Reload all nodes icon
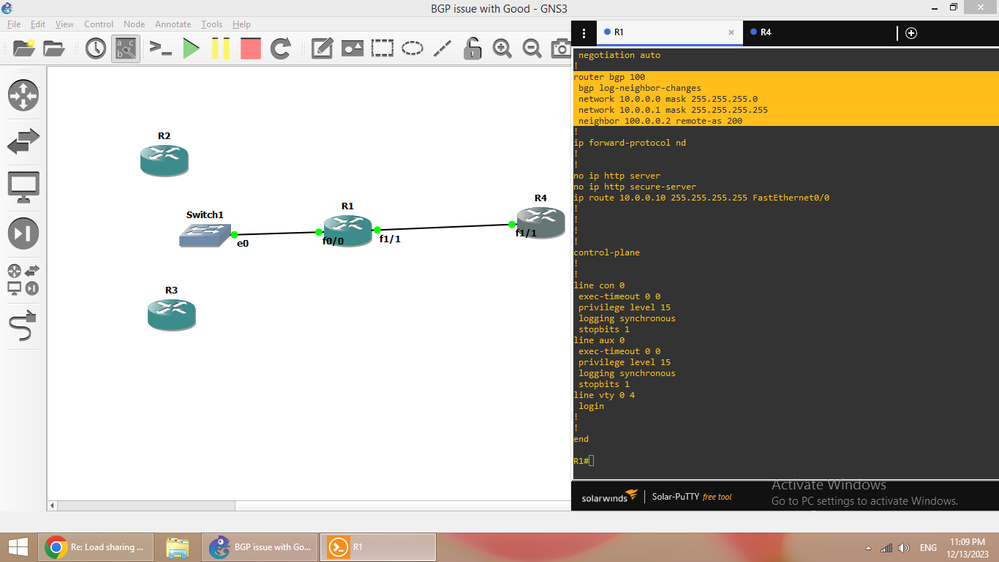999x562 pixels. (280, 48)
